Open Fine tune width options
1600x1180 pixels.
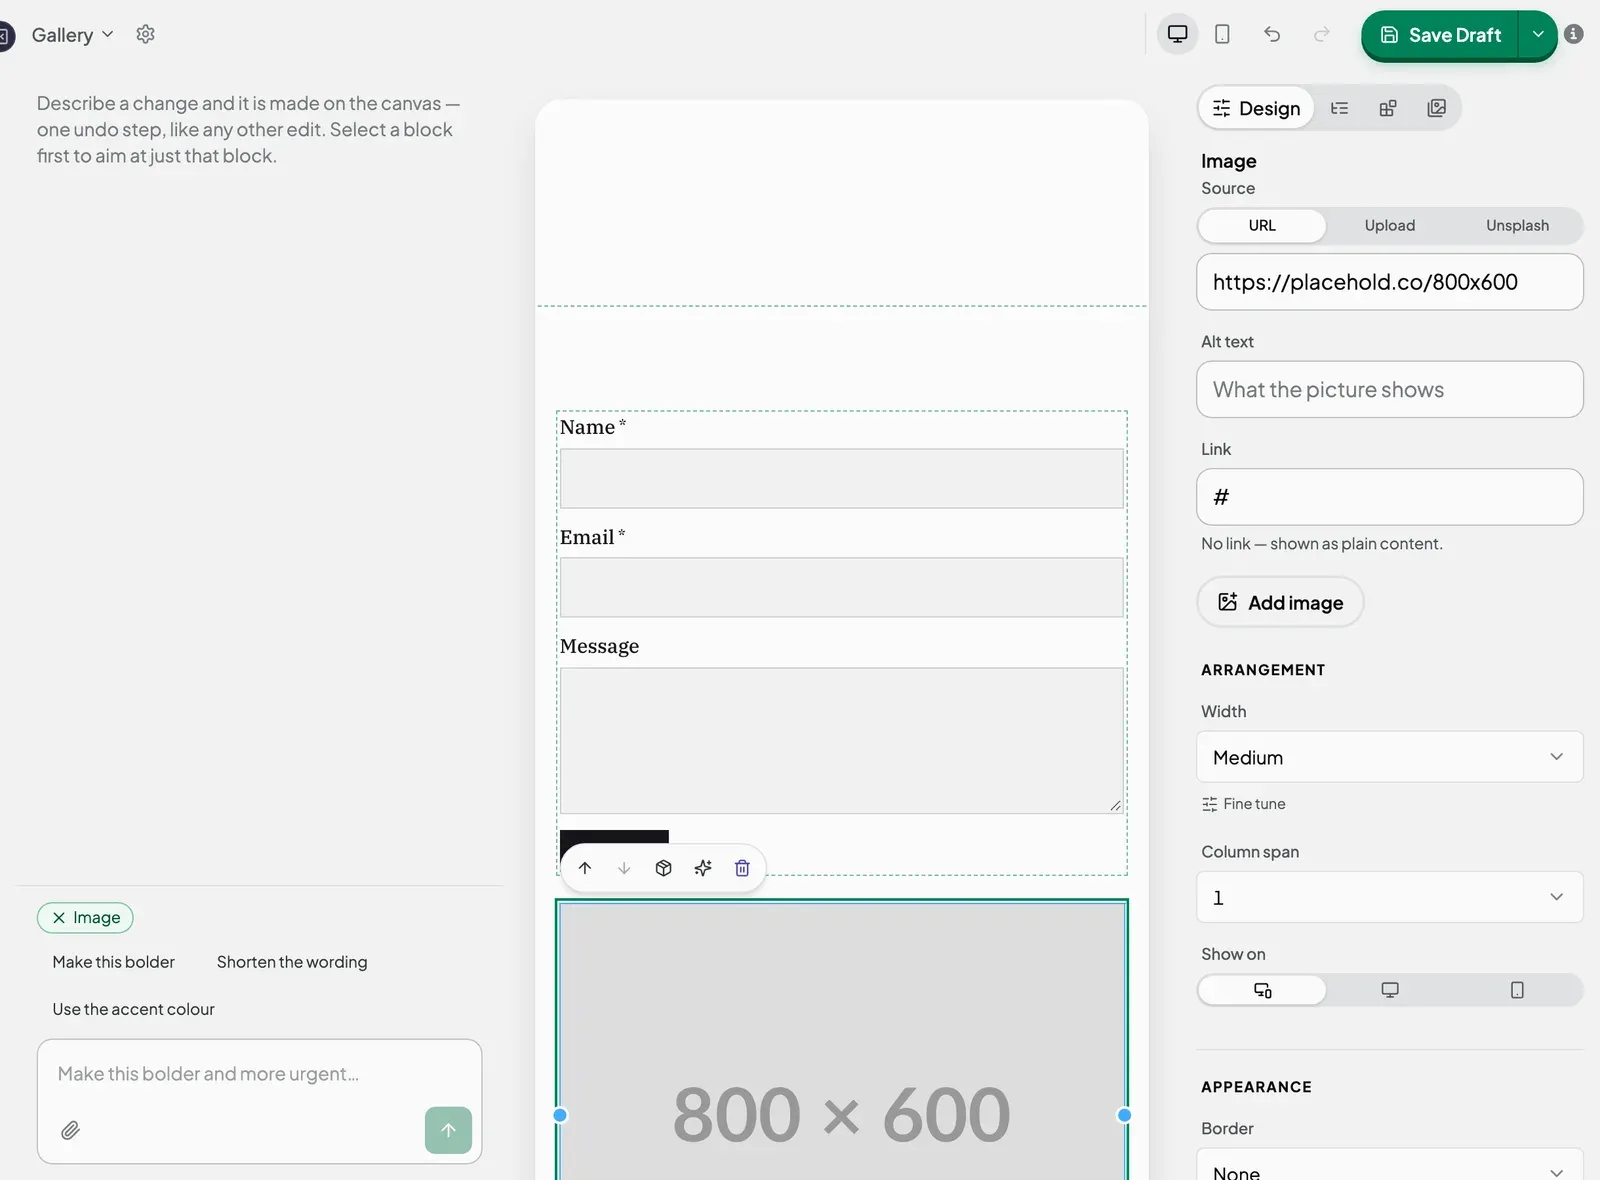[1244, 804]
